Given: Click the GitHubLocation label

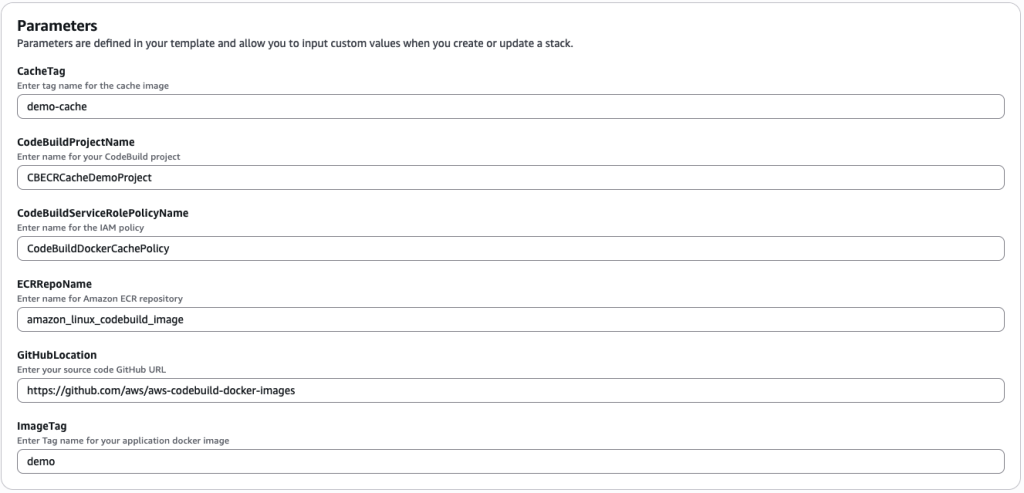Looking at the screenshot, I should pos(57,355).
